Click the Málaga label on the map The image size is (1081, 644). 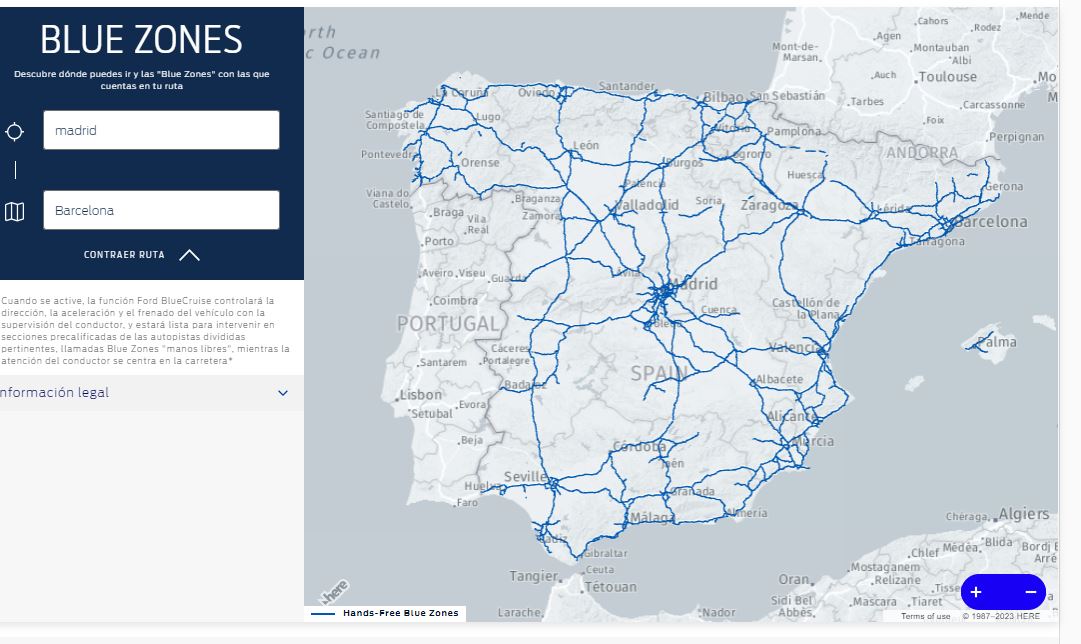tap(652, 518)
